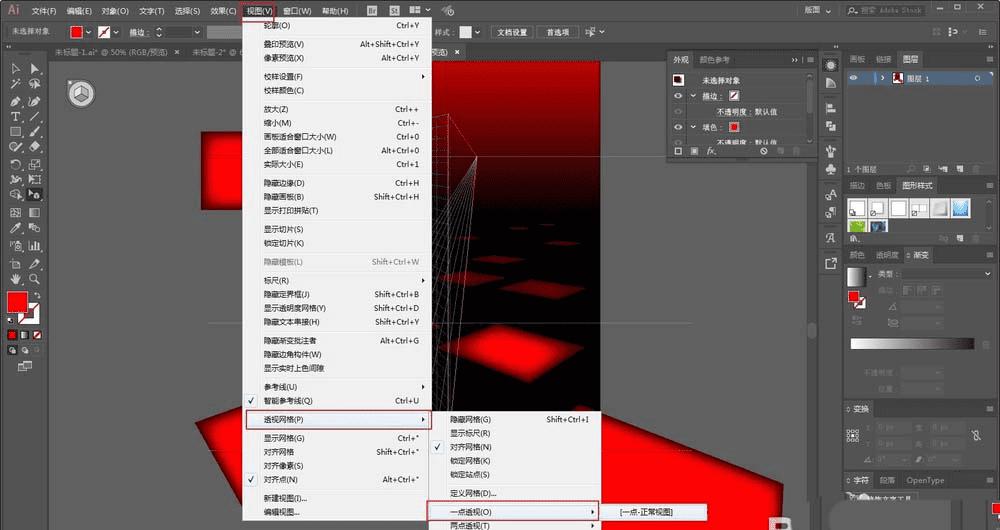The image size is (1000, 530).
Task: Select the Line Segment tool
Action: click(x=34, y=117)
